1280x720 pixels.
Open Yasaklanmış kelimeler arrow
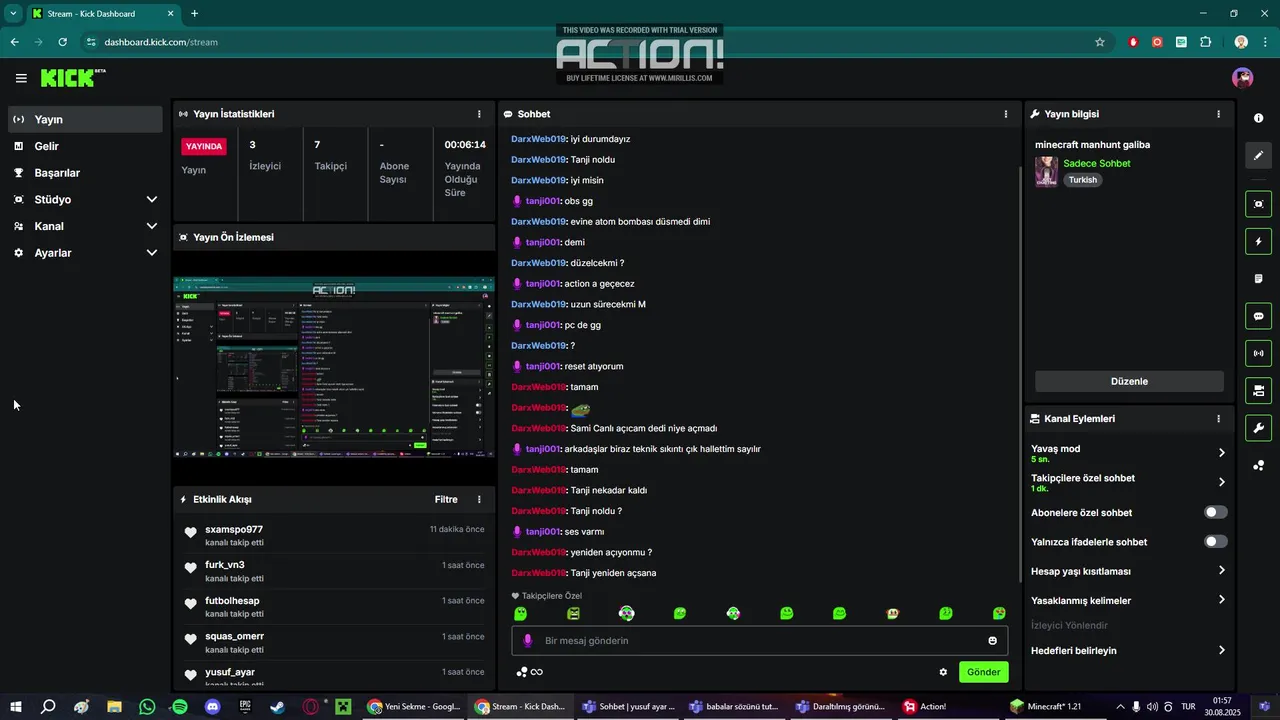(x=1221, y=600)
